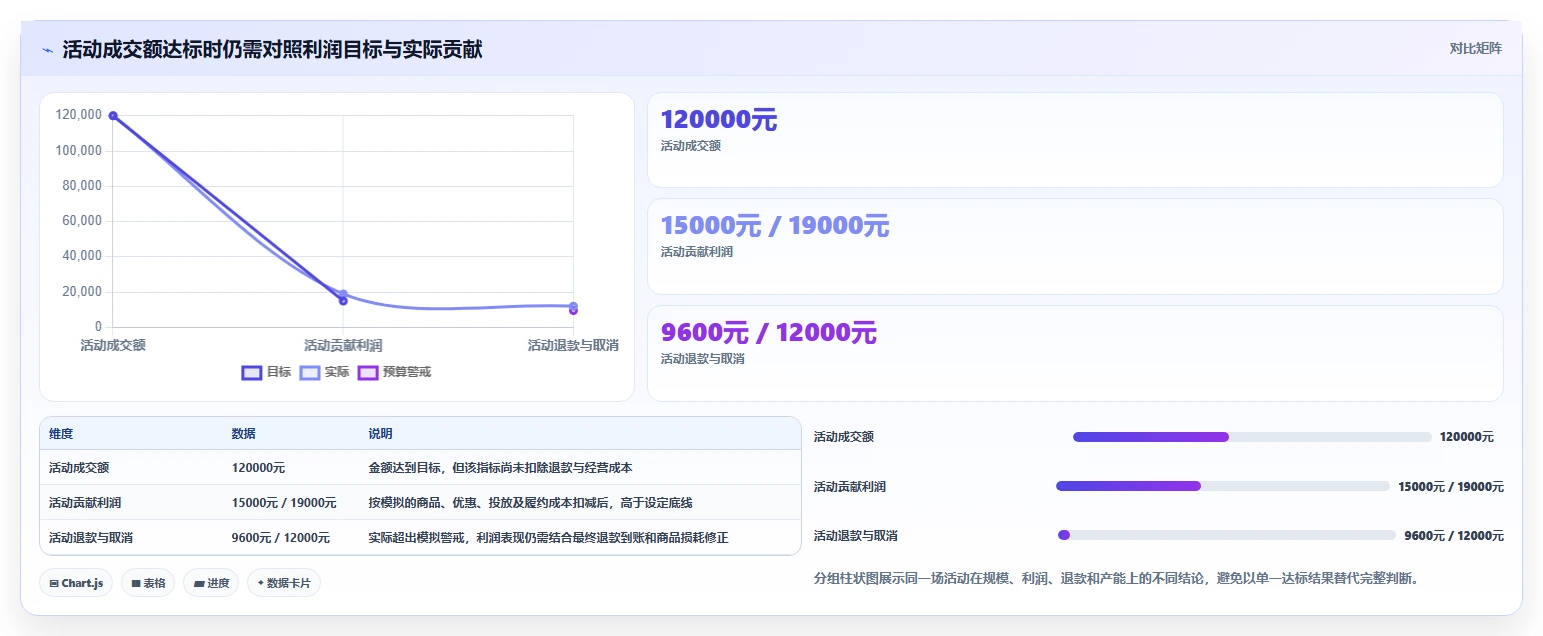Click the 120,000 y-axis label
The image size is (1543, 636).
(79, 115)
